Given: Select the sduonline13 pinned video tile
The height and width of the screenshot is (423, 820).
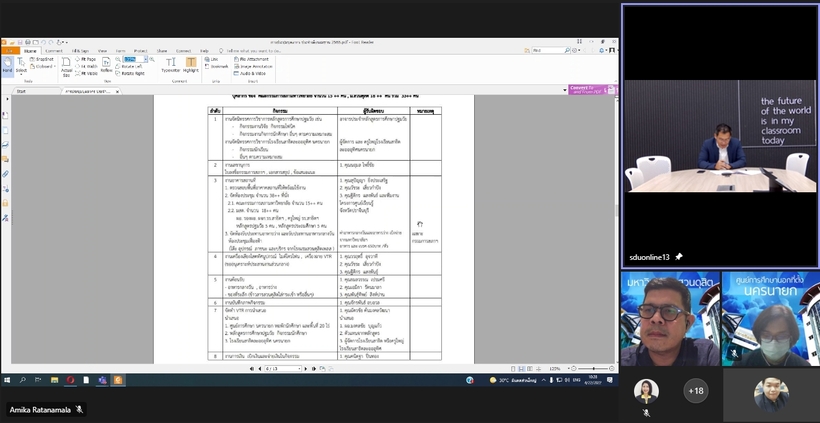Looking at the screenshot, I should click(720, 136).
